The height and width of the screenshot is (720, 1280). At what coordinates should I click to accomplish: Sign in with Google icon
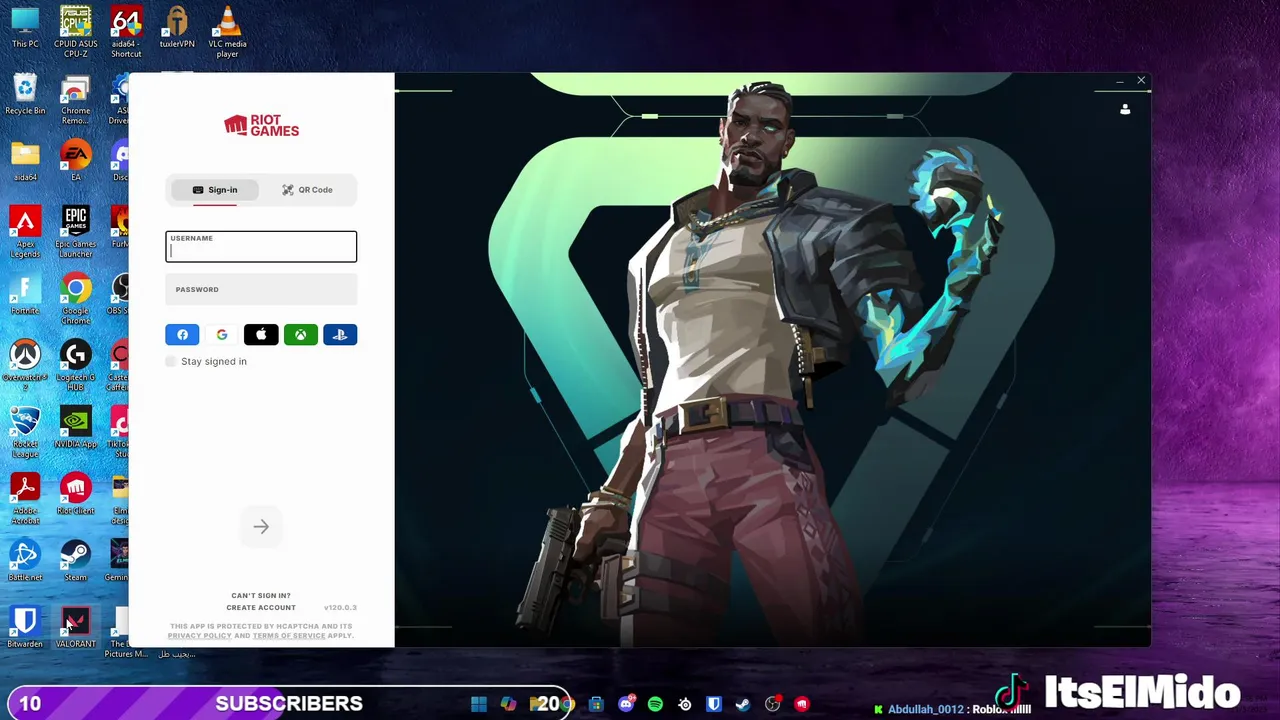click(221, 335)
